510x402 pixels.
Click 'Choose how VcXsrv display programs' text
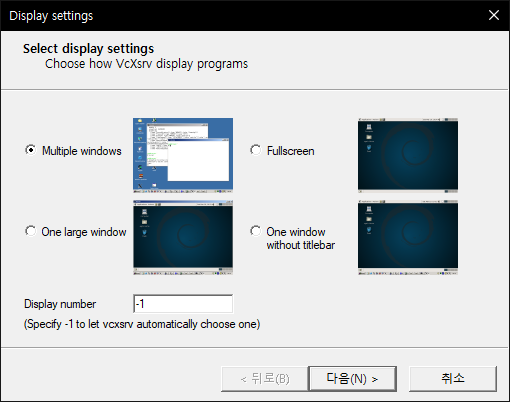pyautogui.click(x=146, y=64)
